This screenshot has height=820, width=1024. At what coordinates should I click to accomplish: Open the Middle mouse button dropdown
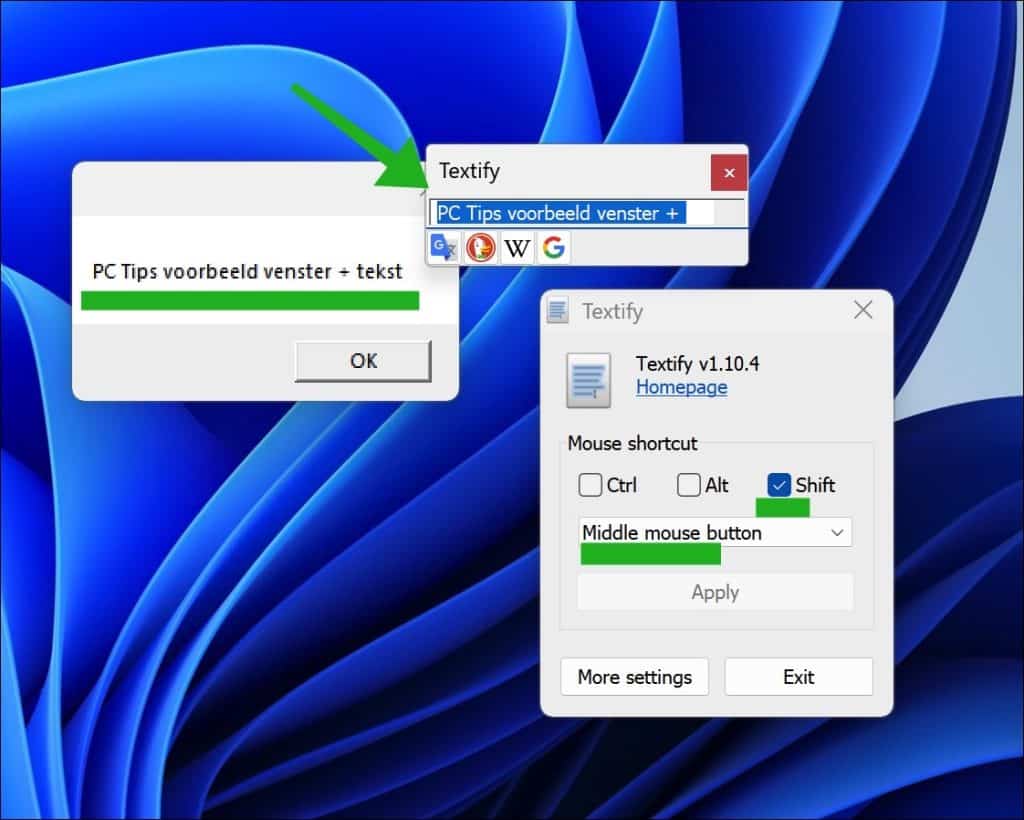714,533
